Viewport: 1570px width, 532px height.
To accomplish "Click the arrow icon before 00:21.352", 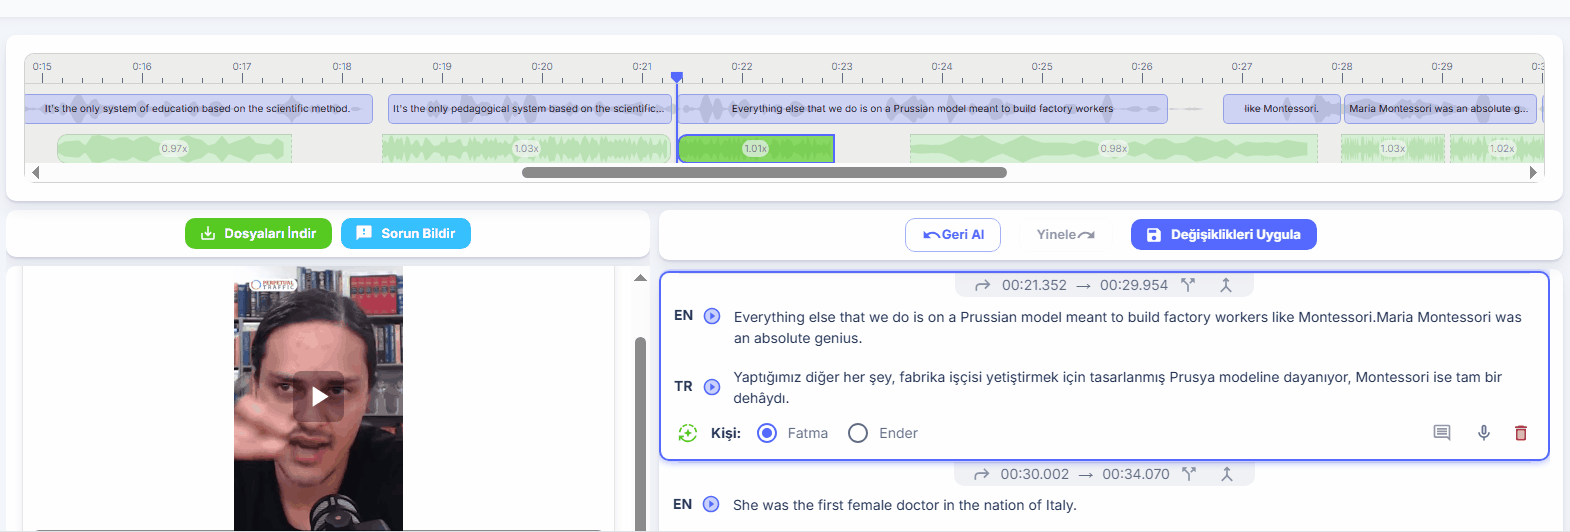I will click(x=982, y=285).
